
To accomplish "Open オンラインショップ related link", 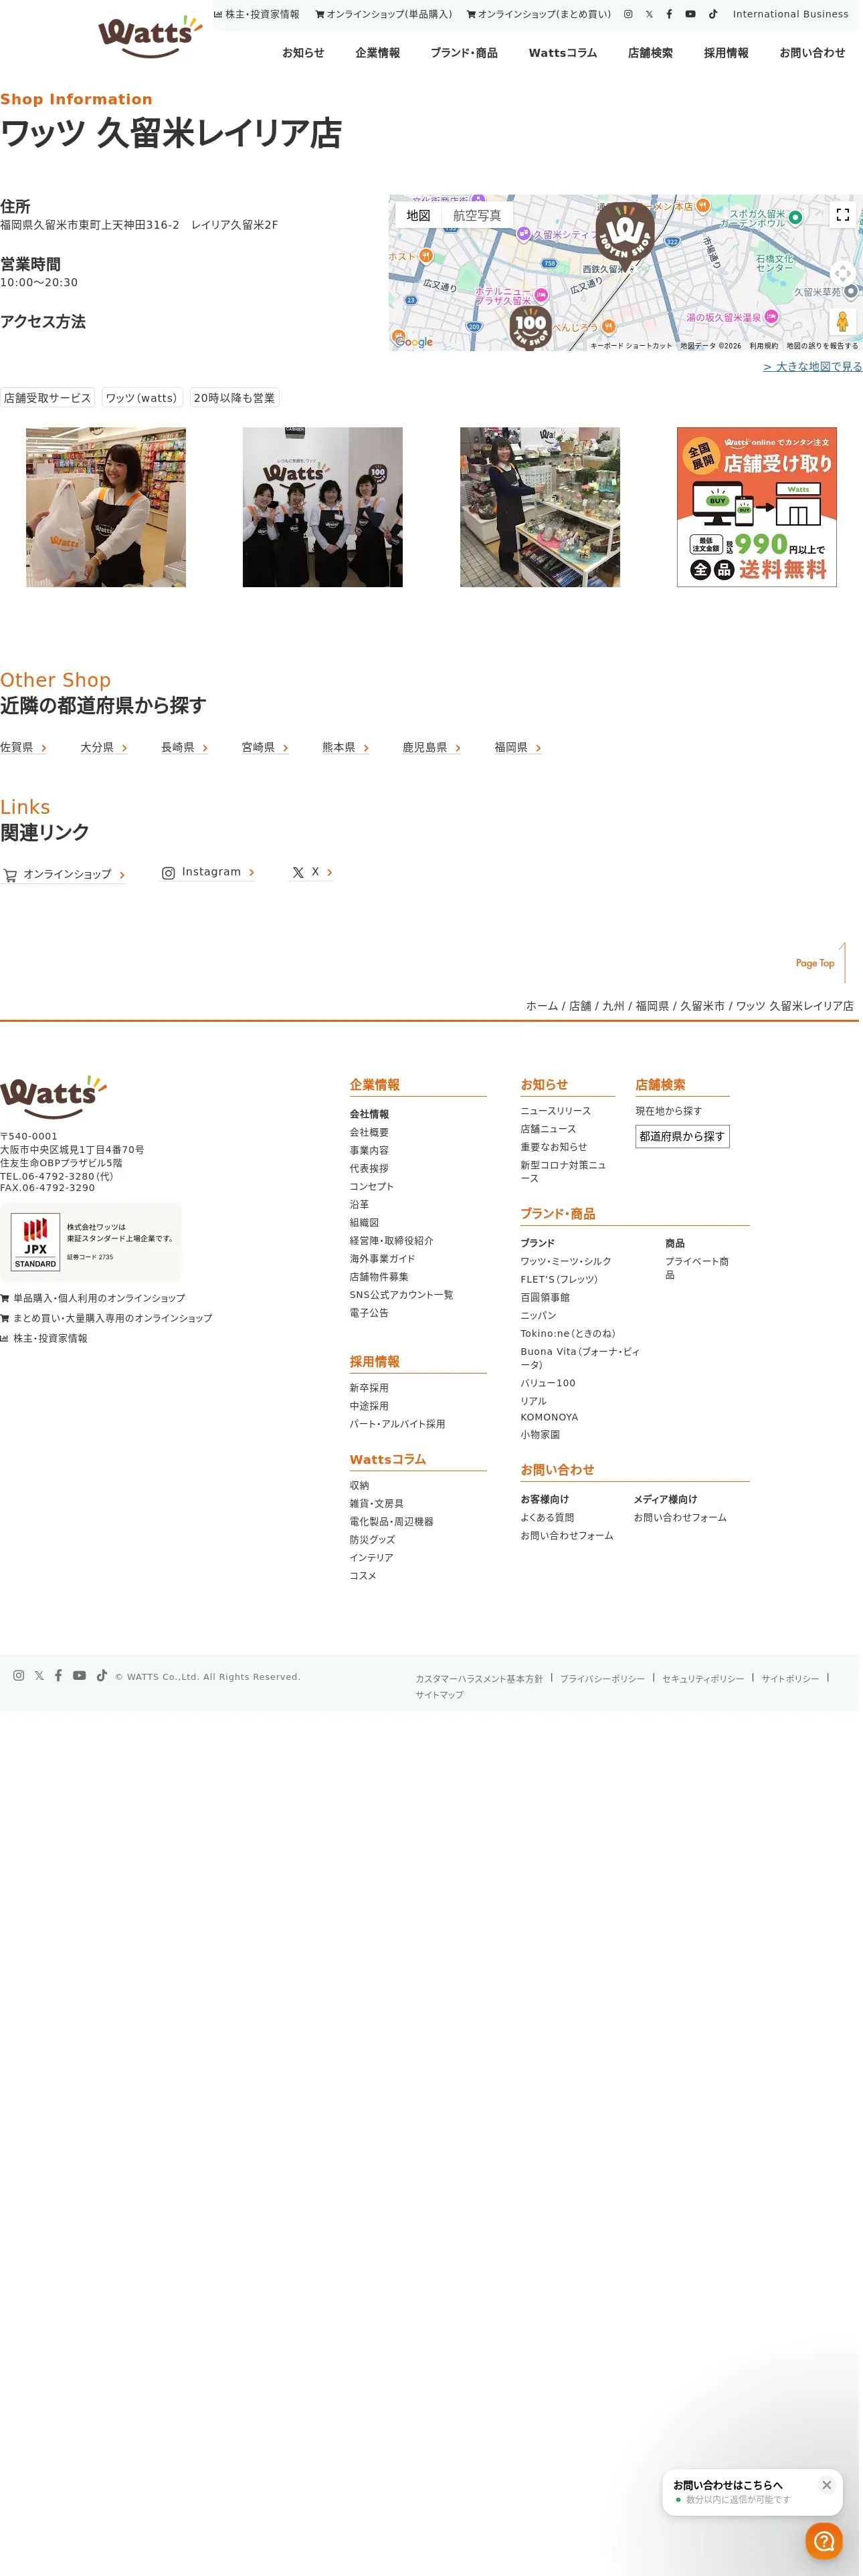I will [64, 874].
